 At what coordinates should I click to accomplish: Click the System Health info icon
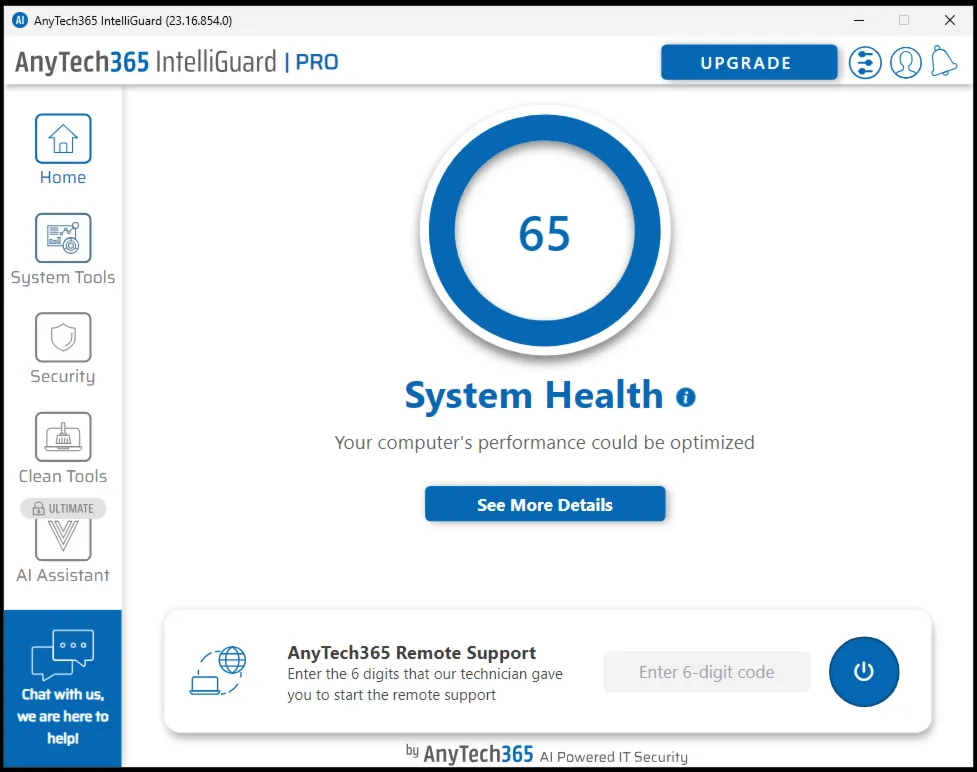coord(685,397)
